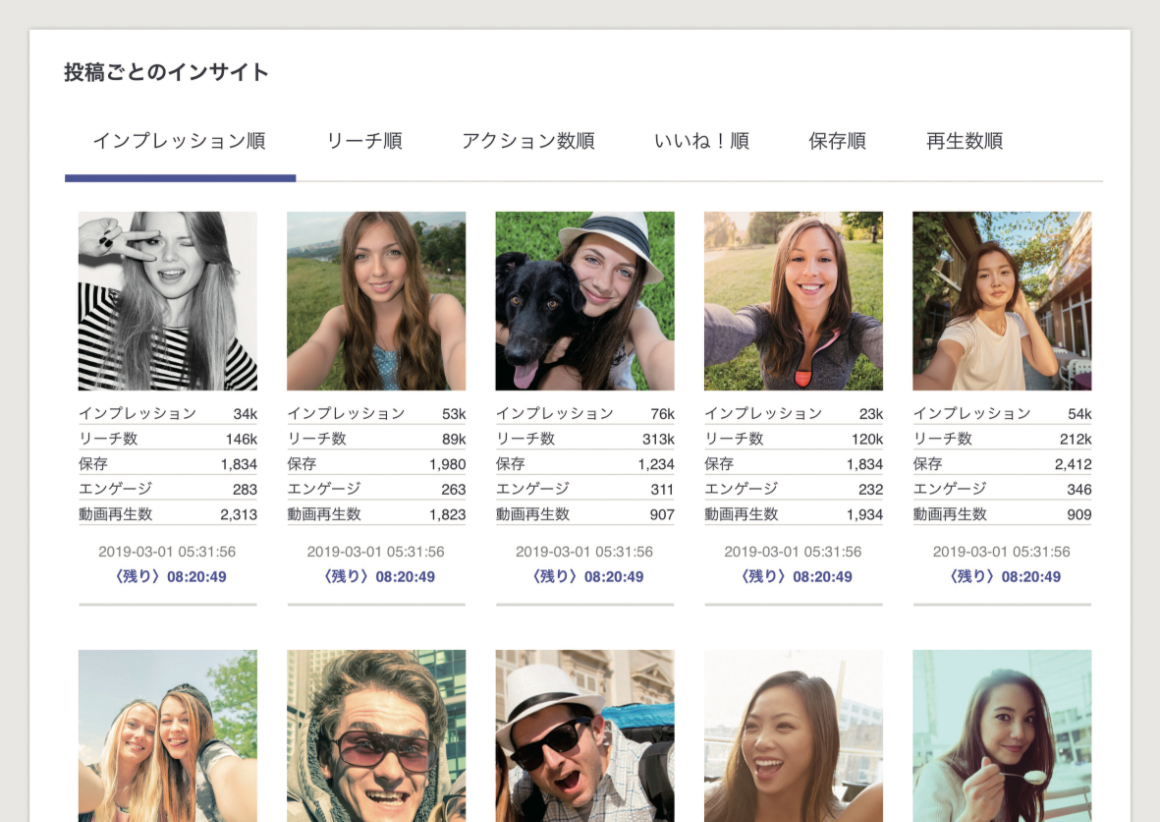Switch to the 保存順 tab
This screenshot has width=1160, height=822.
(837, 141)
